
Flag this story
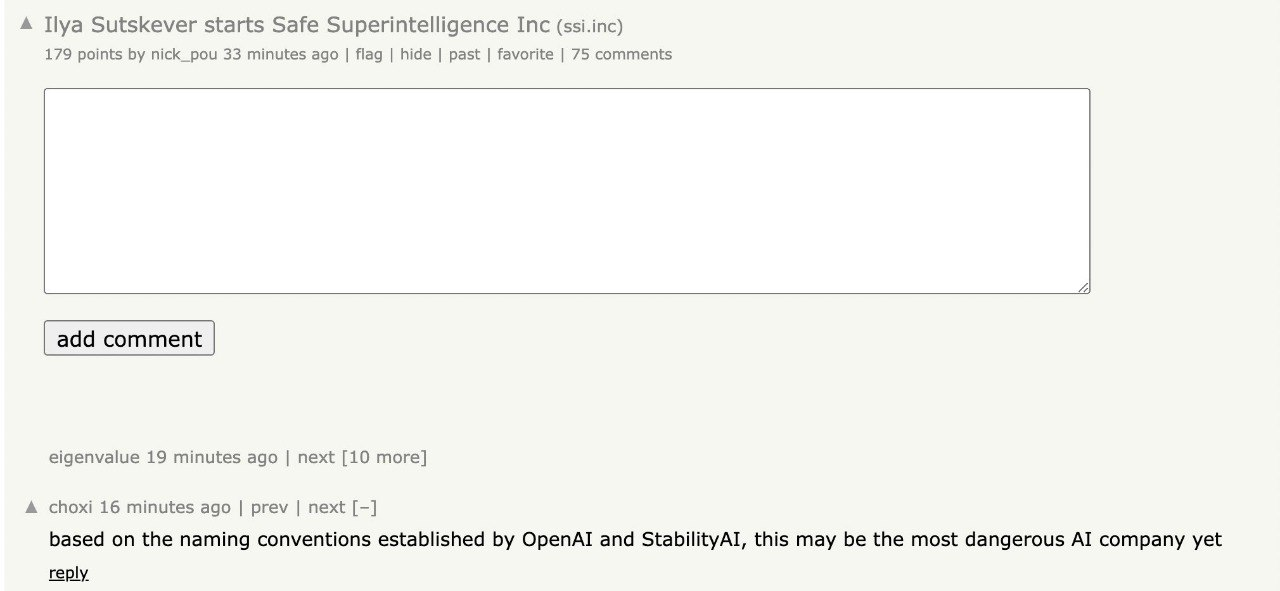pyautogui.click(x=369, y=54)
